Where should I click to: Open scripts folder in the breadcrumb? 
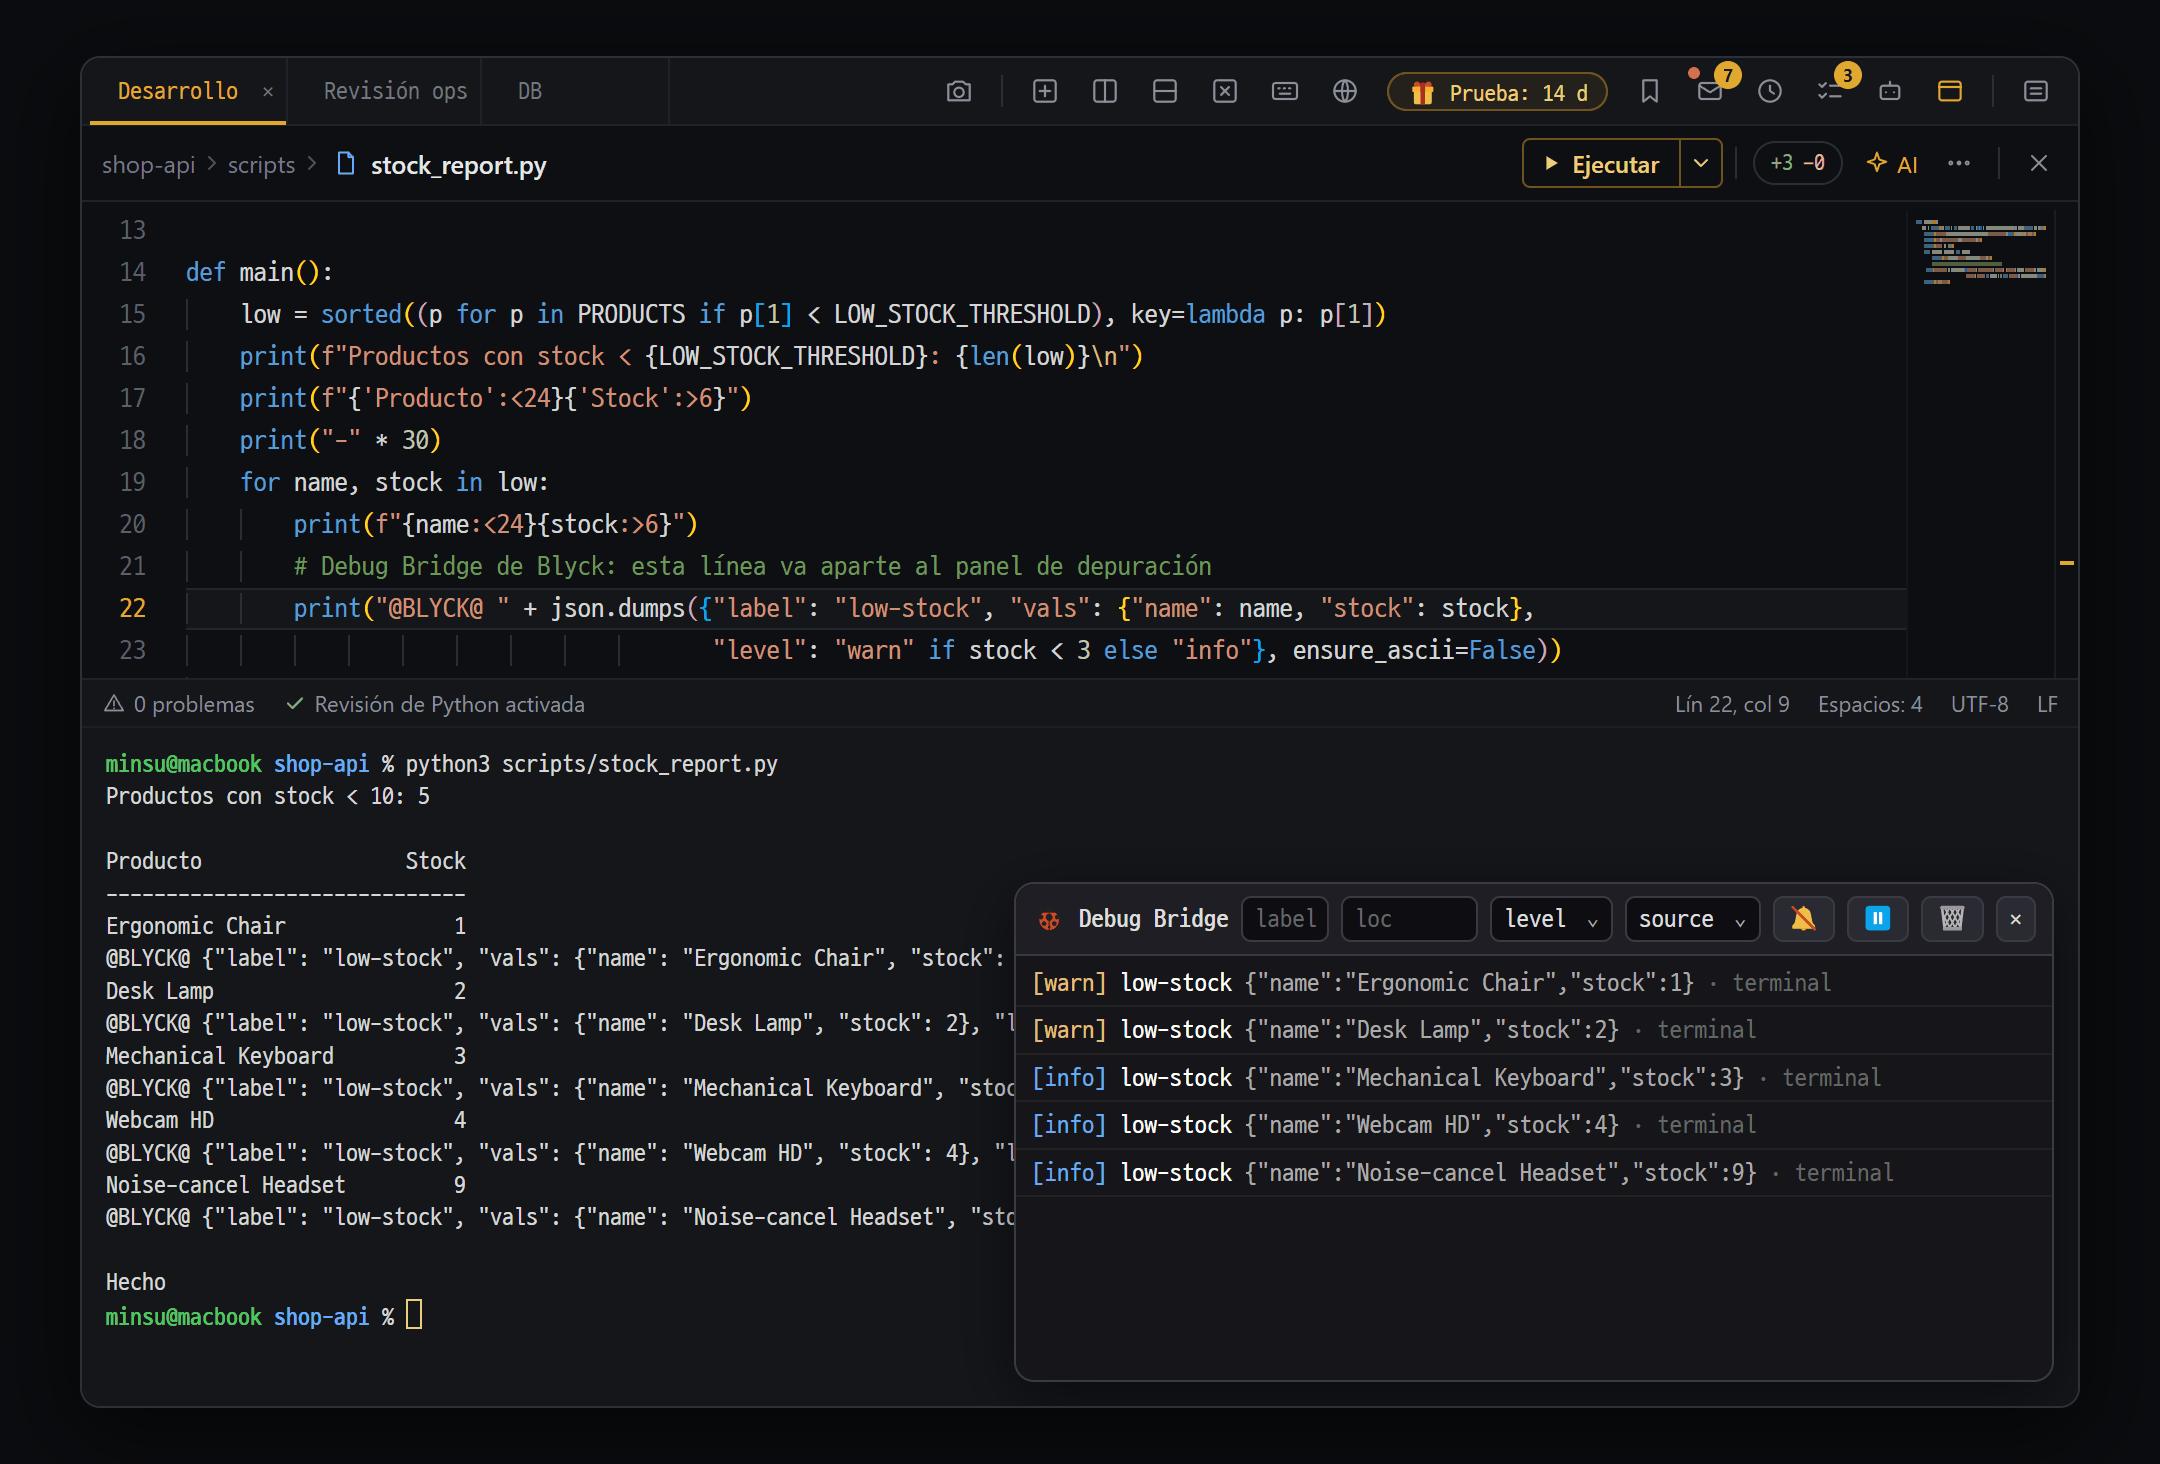(261, 165)
